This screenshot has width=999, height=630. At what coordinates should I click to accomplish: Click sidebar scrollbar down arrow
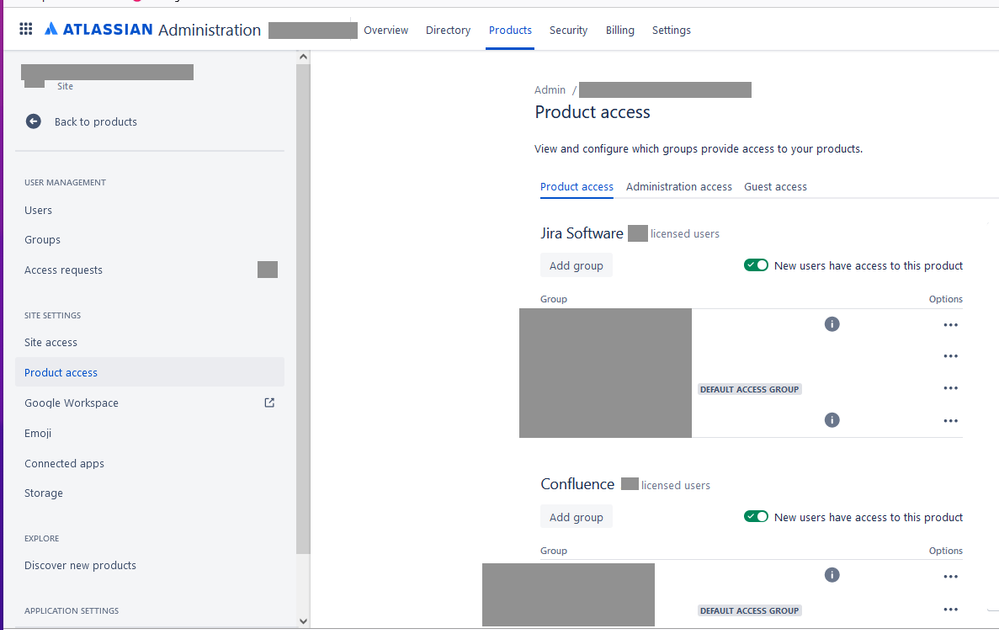[303, 620]
